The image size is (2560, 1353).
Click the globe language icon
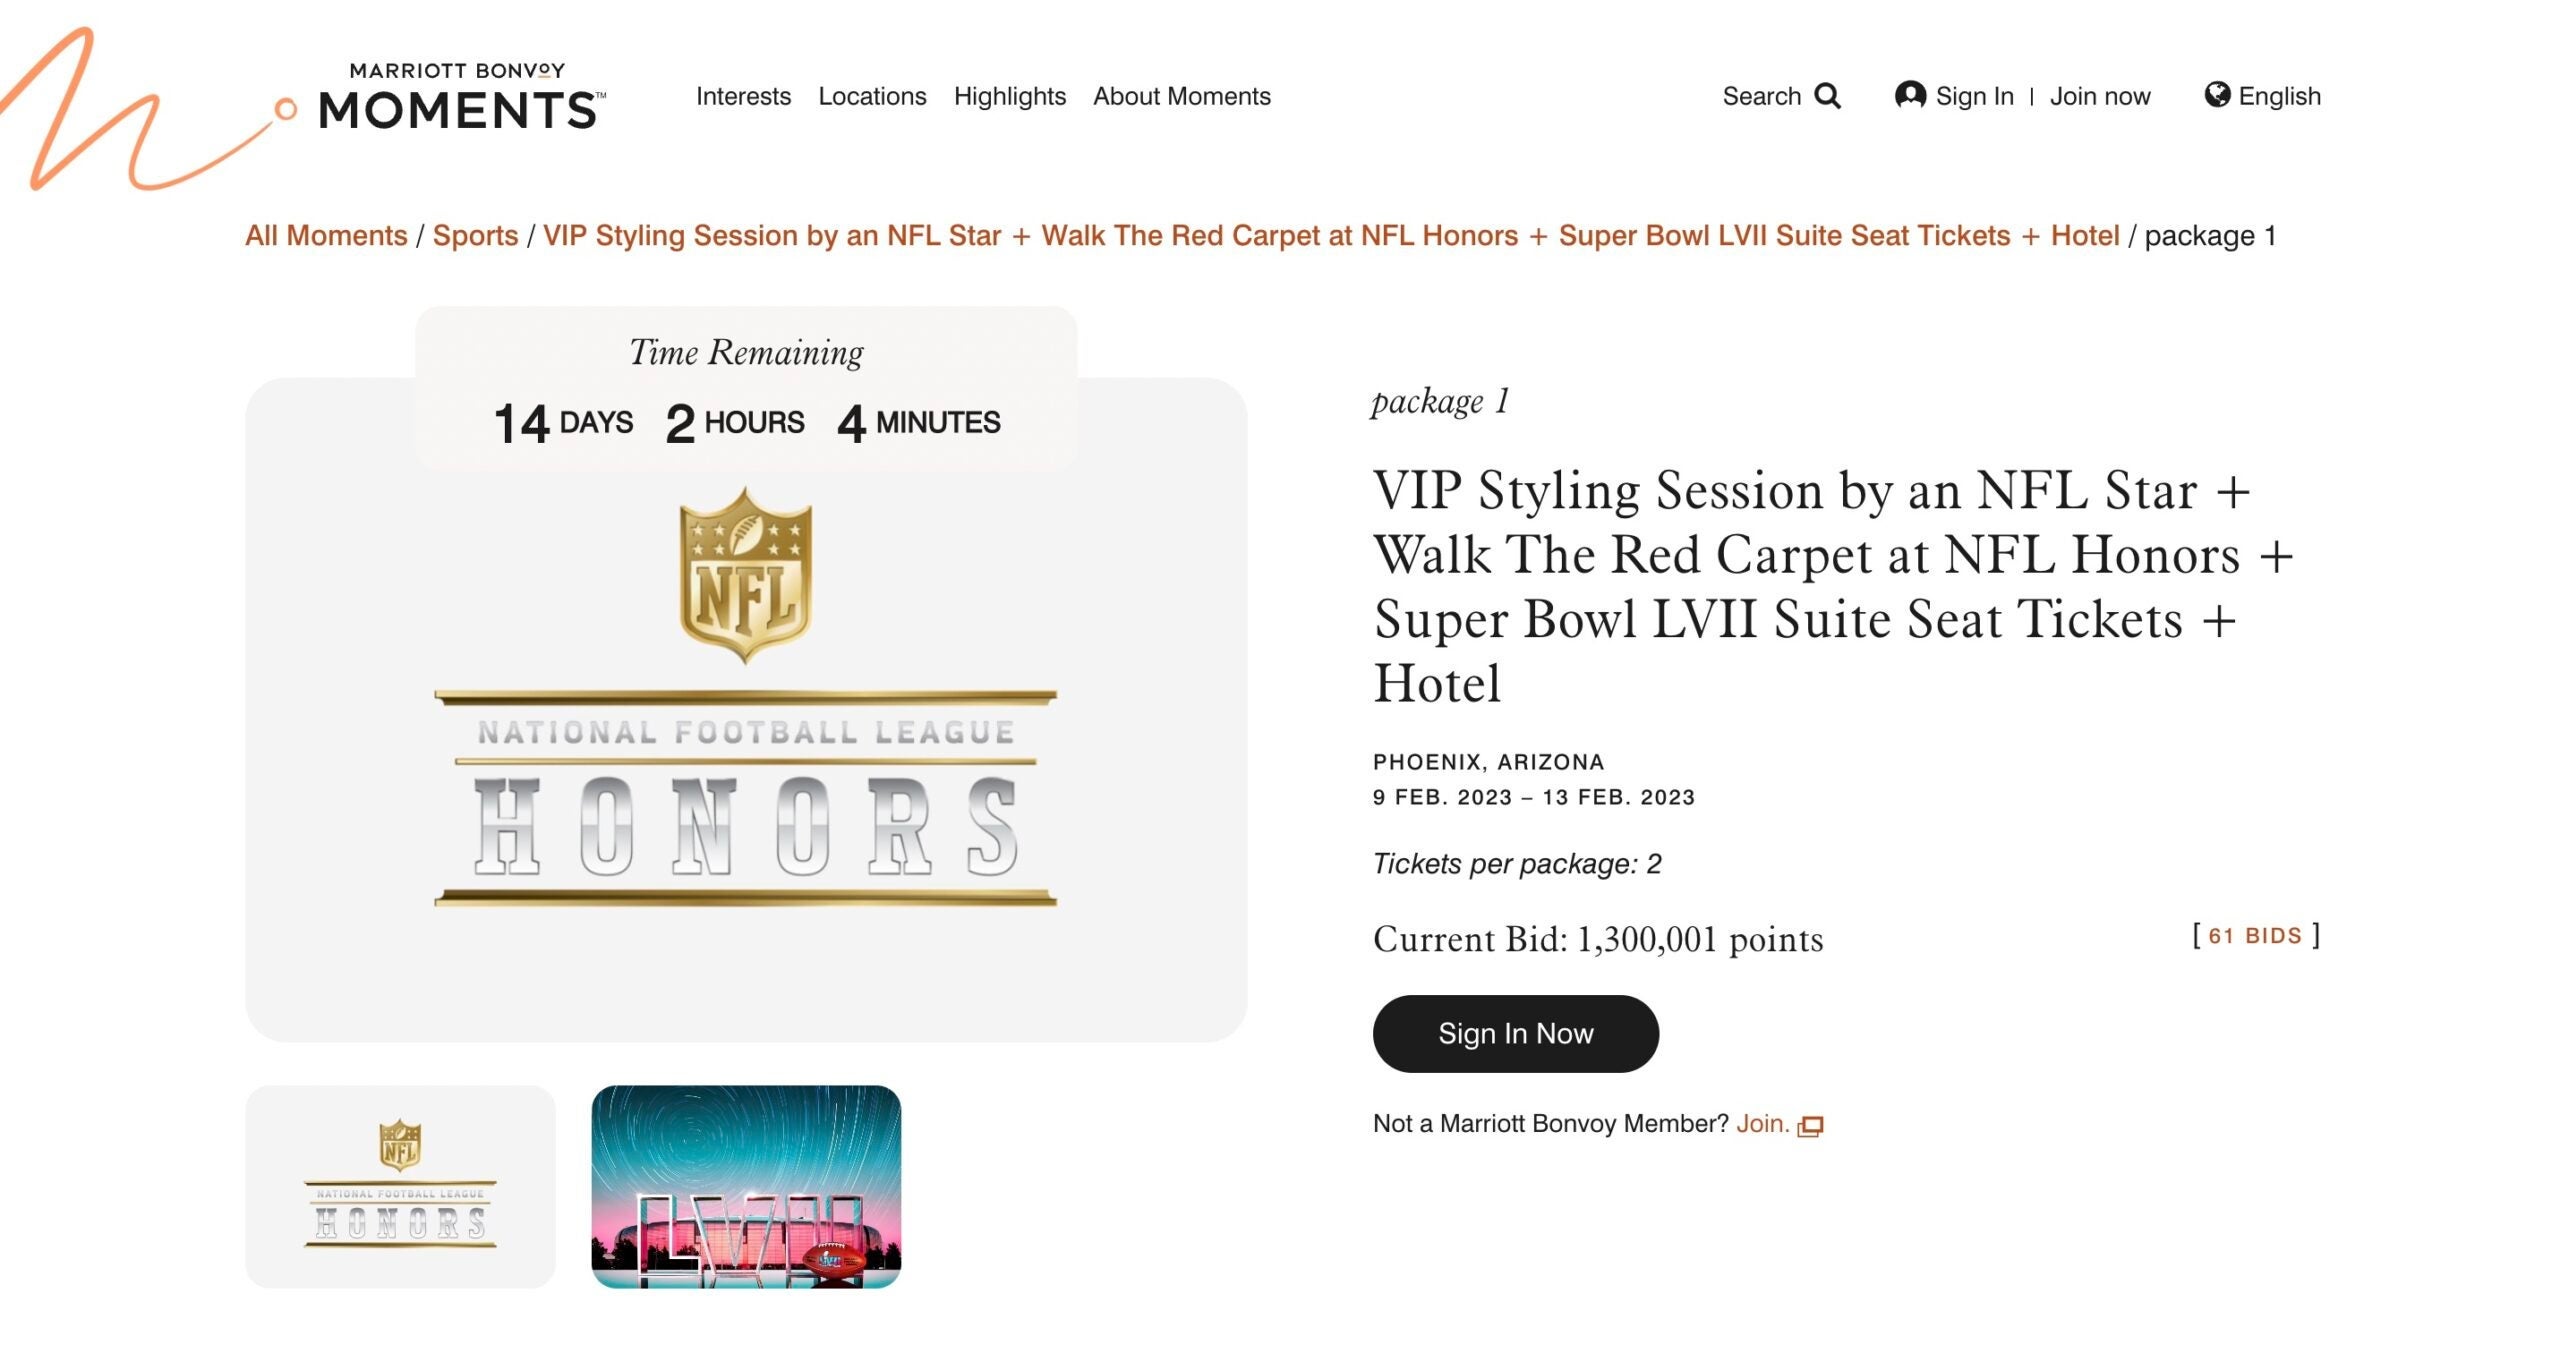(2217, 94)
